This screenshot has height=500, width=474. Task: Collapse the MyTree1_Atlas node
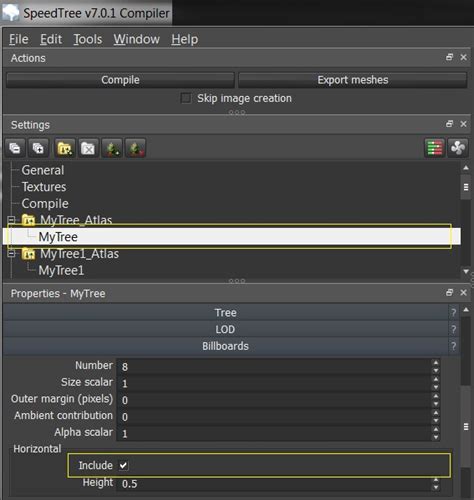pos(11,254)
